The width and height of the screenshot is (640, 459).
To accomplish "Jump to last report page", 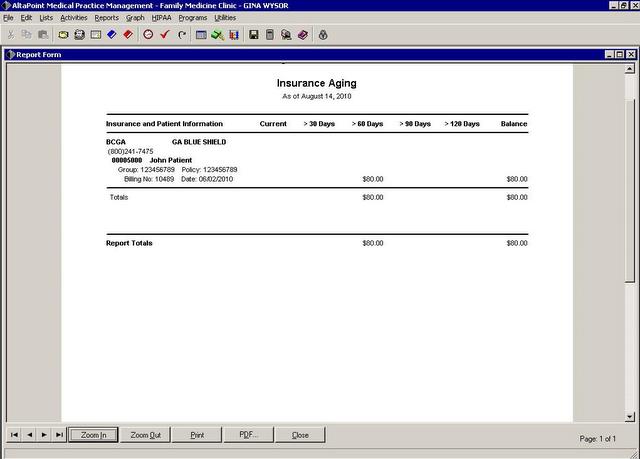I will [59, 435].
